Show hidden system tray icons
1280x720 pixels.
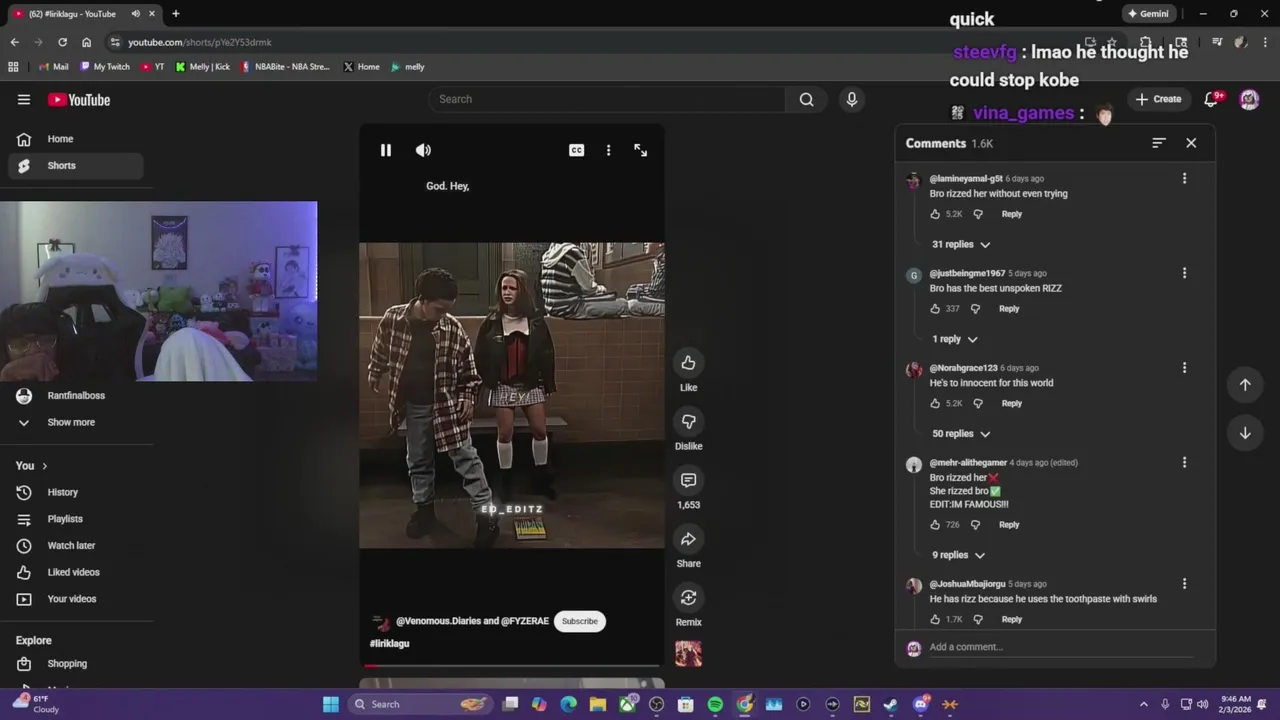1144,704
